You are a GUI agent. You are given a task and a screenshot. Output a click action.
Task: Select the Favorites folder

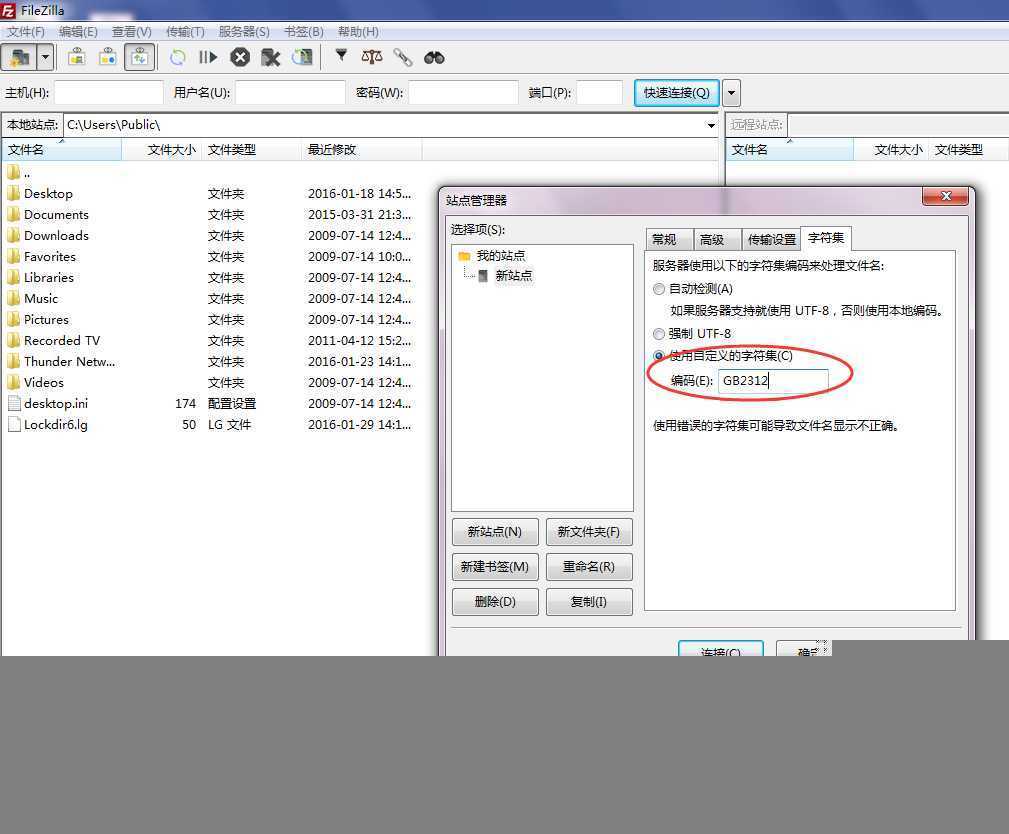click(x=50, y=256)
